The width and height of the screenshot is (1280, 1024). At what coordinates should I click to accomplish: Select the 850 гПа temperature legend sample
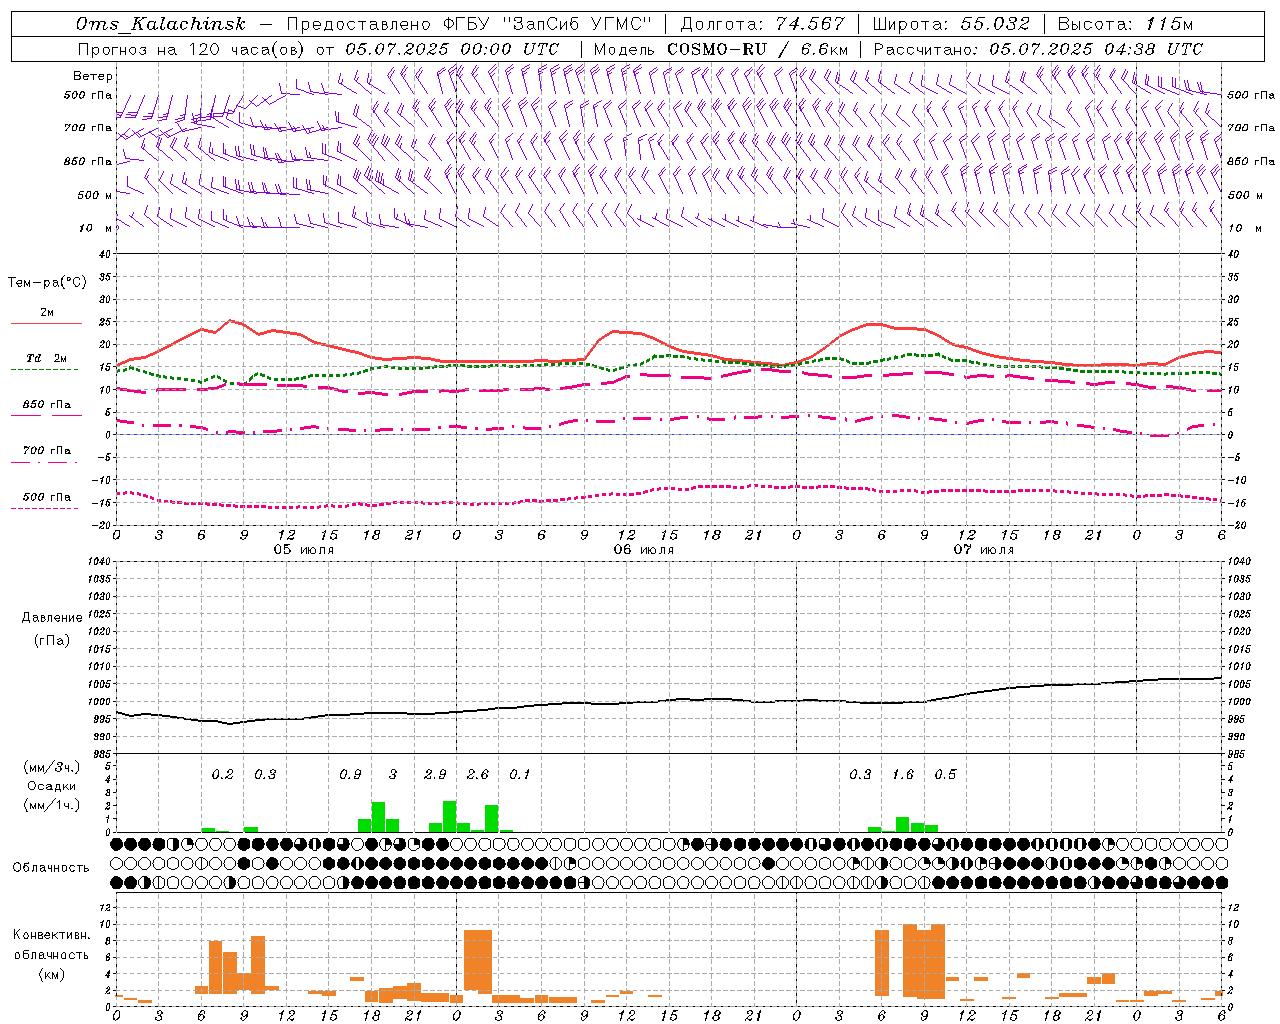click(x=44, y=415)
